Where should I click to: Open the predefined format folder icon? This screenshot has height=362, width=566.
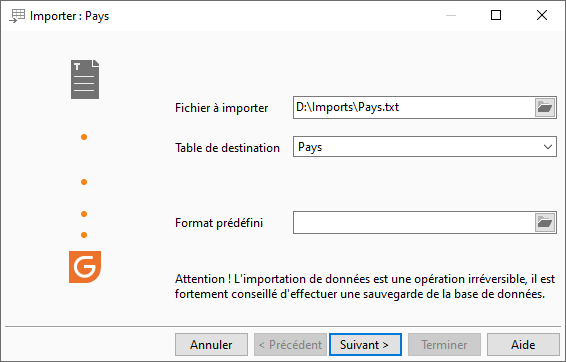(545, 222)
